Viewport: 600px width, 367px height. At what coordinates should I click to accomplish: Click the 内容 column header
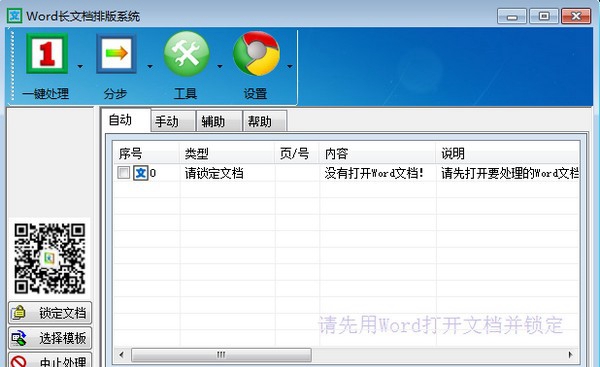378,153
